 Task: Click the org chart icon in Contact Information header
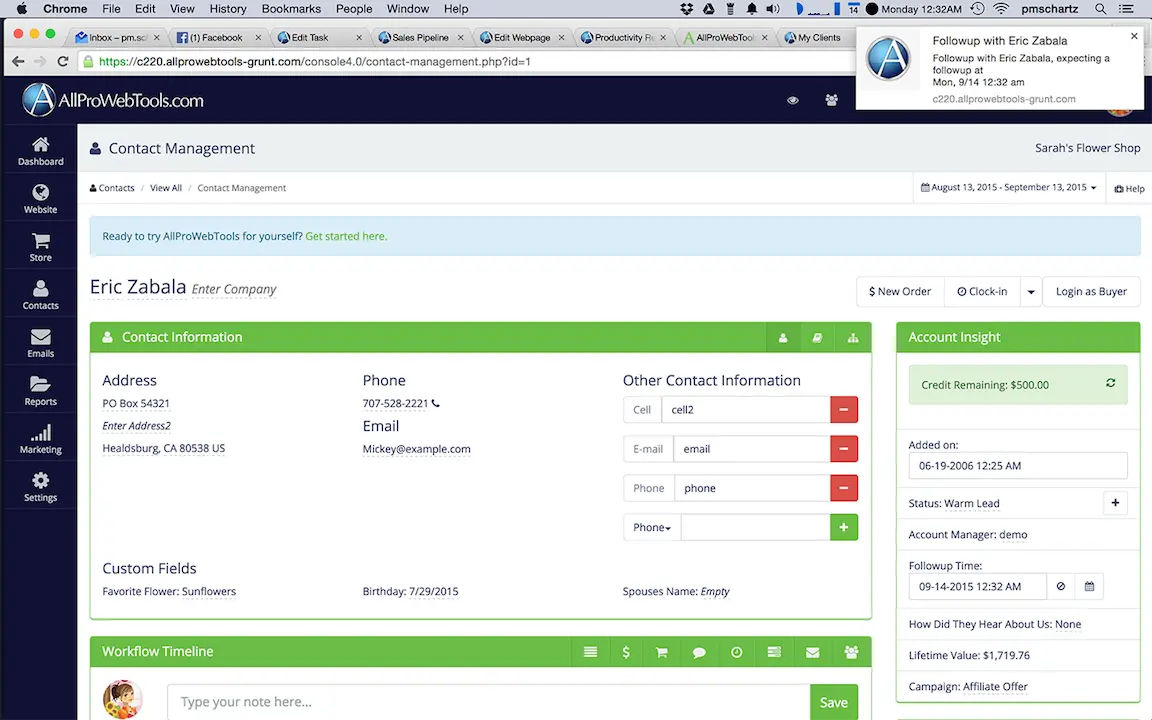click(853, 338)
